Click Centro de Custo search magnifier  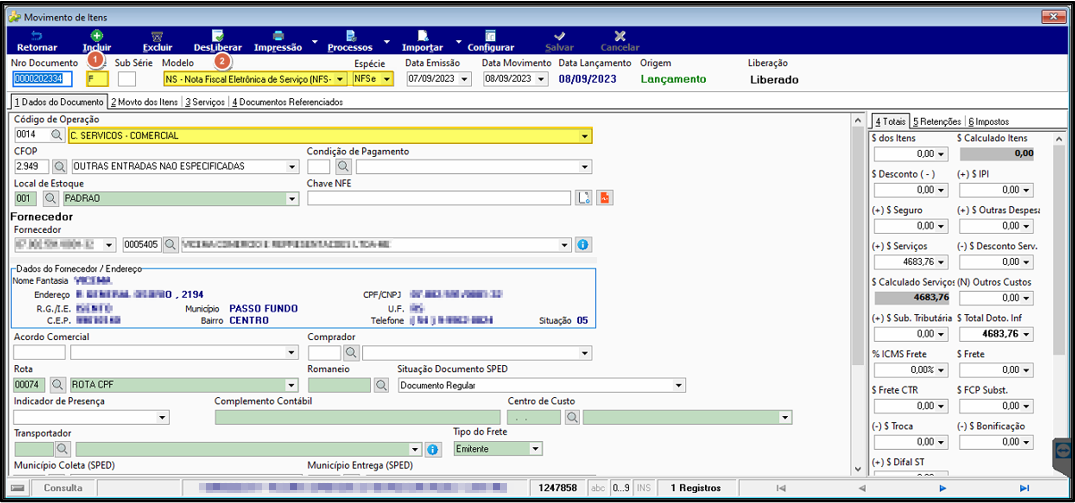(x=572, y=417)
